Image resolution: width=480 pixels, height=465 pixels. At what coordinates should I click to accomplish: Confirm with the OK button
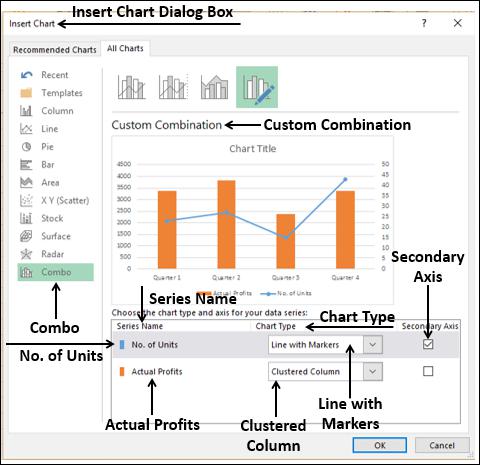pyautogui.click(x=380, y=445)
